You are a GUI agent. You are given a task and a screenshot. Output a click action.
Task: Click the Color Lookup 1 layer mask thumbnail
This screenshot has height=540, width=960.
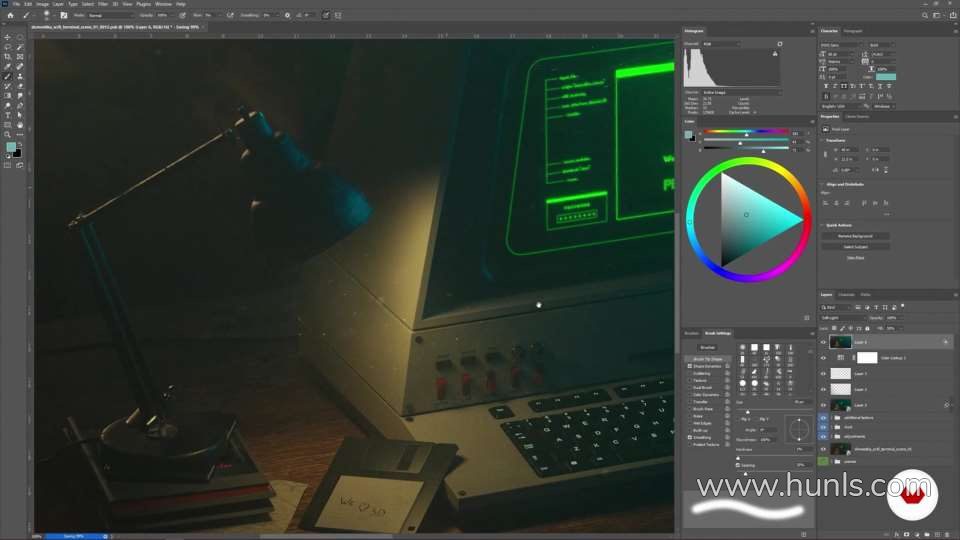pos(866,358)
